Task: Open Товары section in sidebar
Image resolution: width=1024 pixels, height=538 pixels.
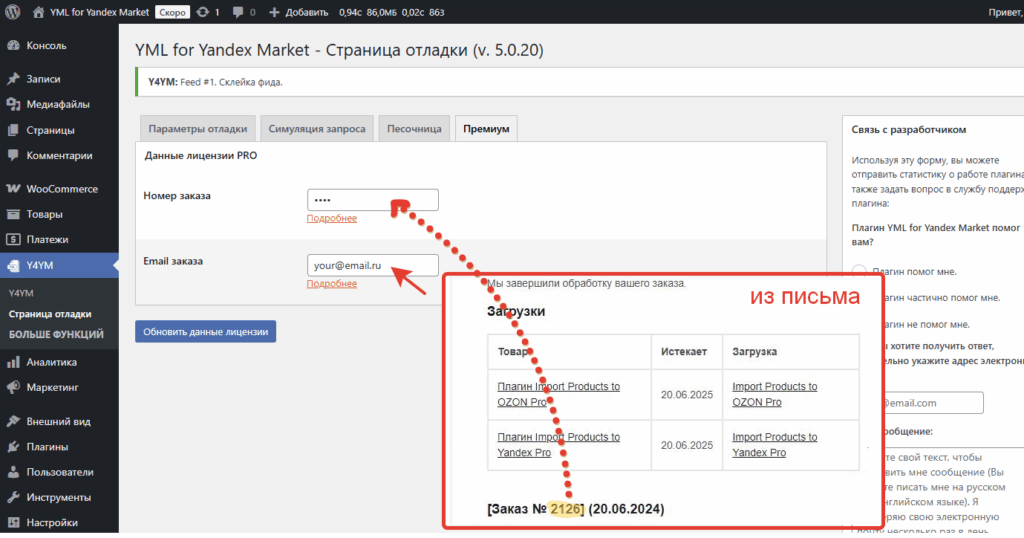Action: (x=44, y=214)
